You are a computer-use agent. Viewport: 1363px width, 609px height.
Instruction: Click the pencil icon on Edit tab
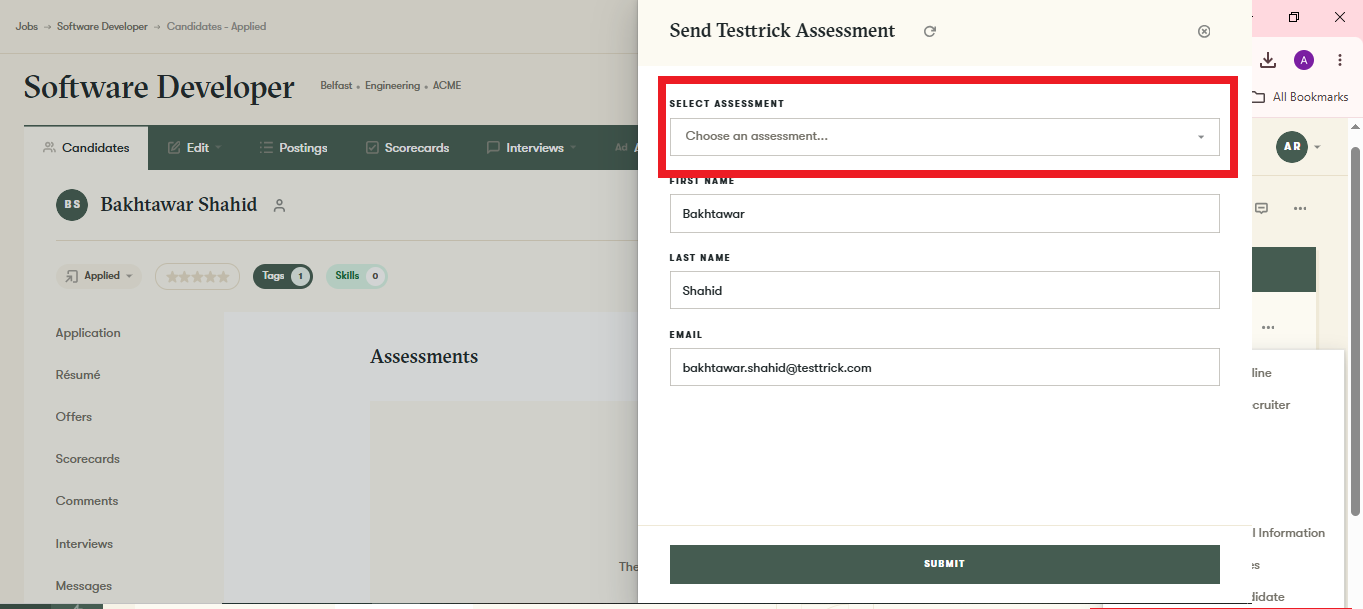coord(174,147)
